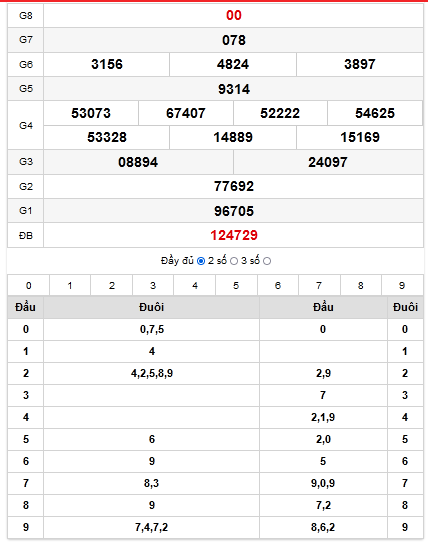Filter results by digit 0

28,286
